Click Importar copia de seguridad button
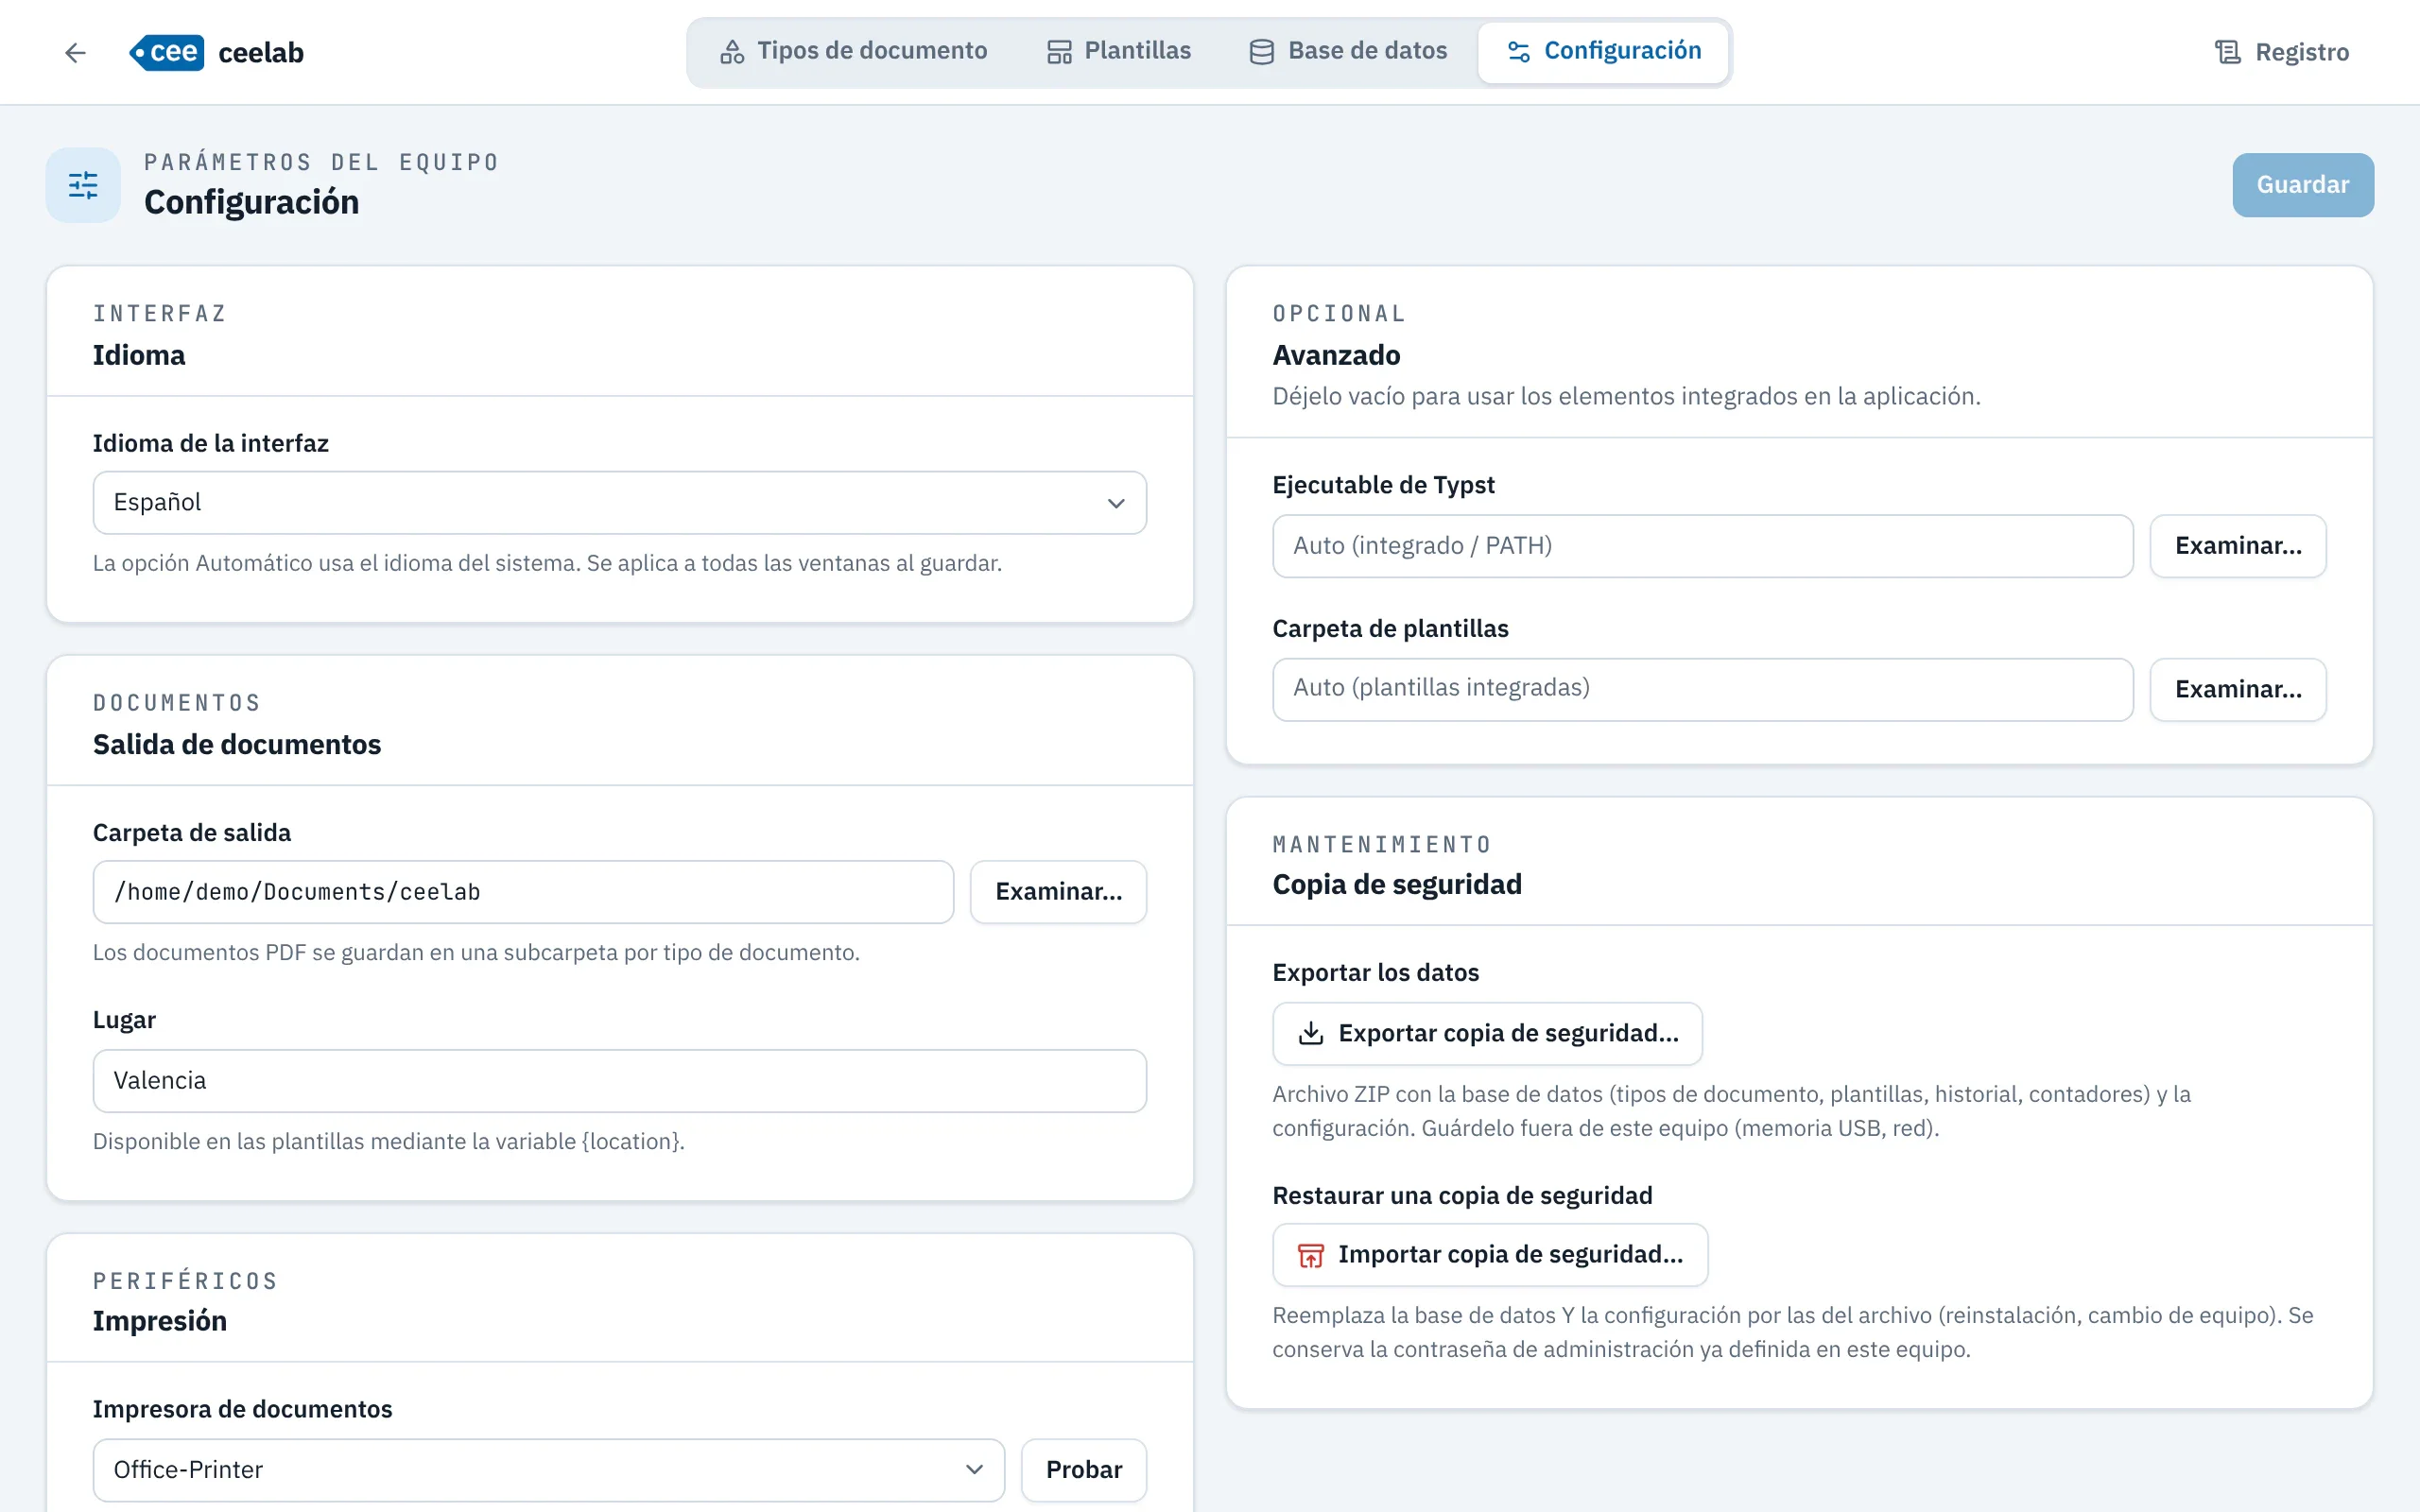Image resolution: width=2420 pixels, height=1512 pixels. coord(1490,1255)
